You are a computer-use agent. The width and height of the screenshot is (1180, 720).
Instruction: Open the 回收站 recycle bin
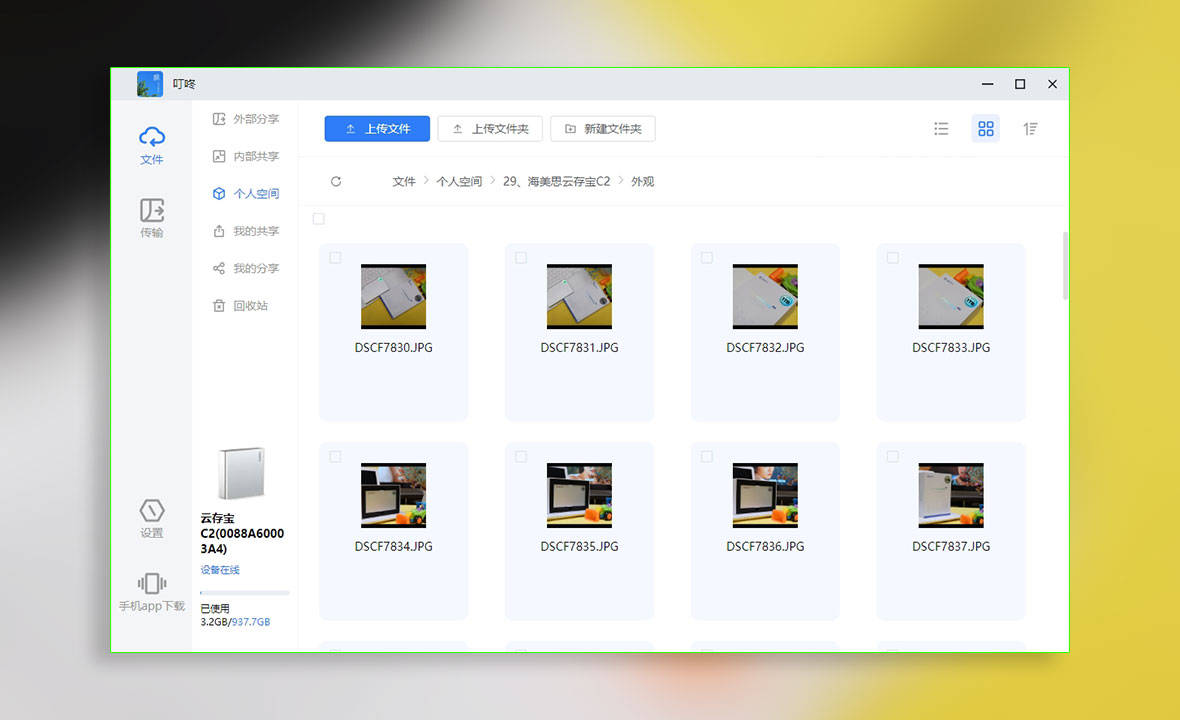[245, 305]
